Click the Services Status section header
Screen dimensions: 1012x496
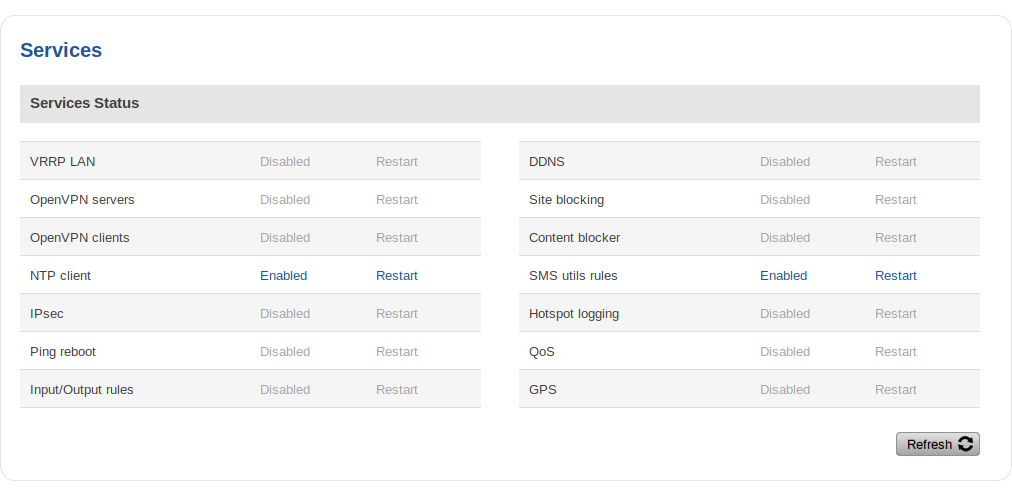point(85,103)
